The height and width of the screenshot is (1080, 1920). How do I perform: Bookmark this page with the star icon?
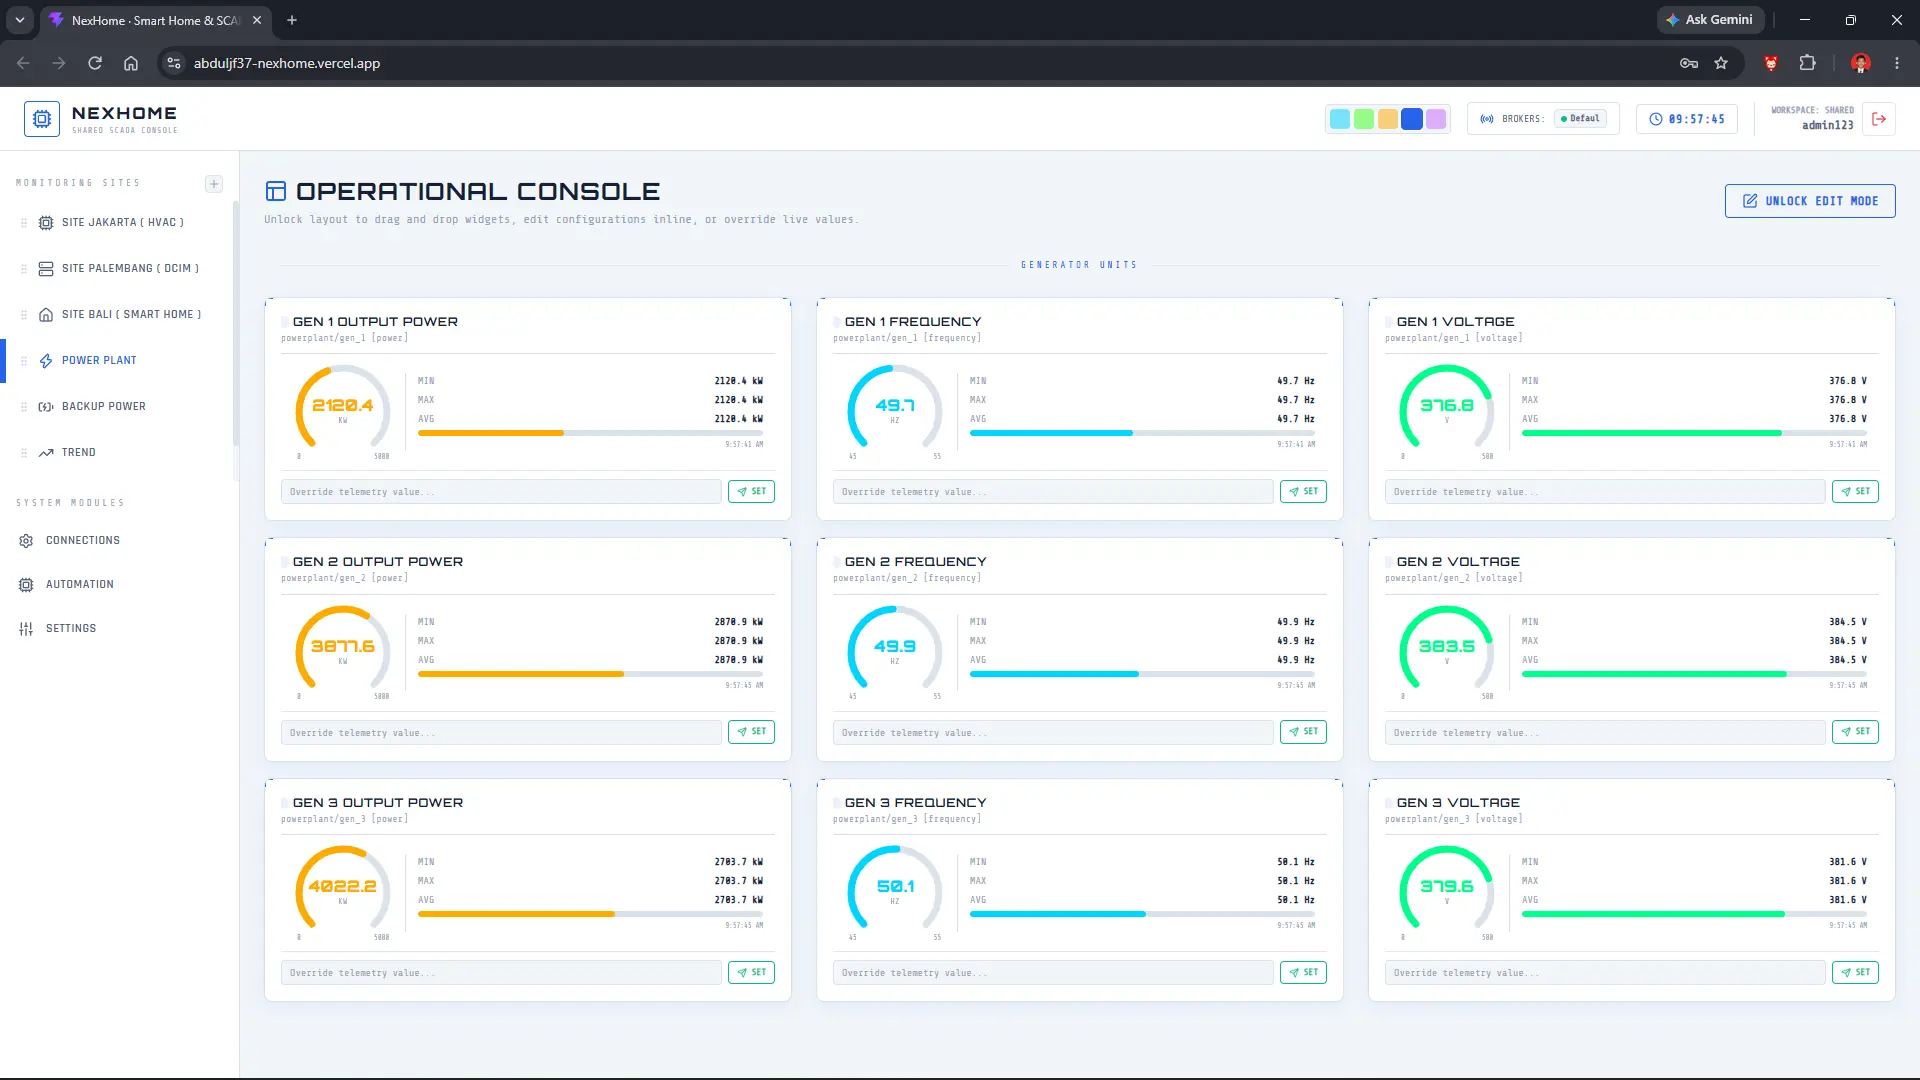click(1721, 63)
